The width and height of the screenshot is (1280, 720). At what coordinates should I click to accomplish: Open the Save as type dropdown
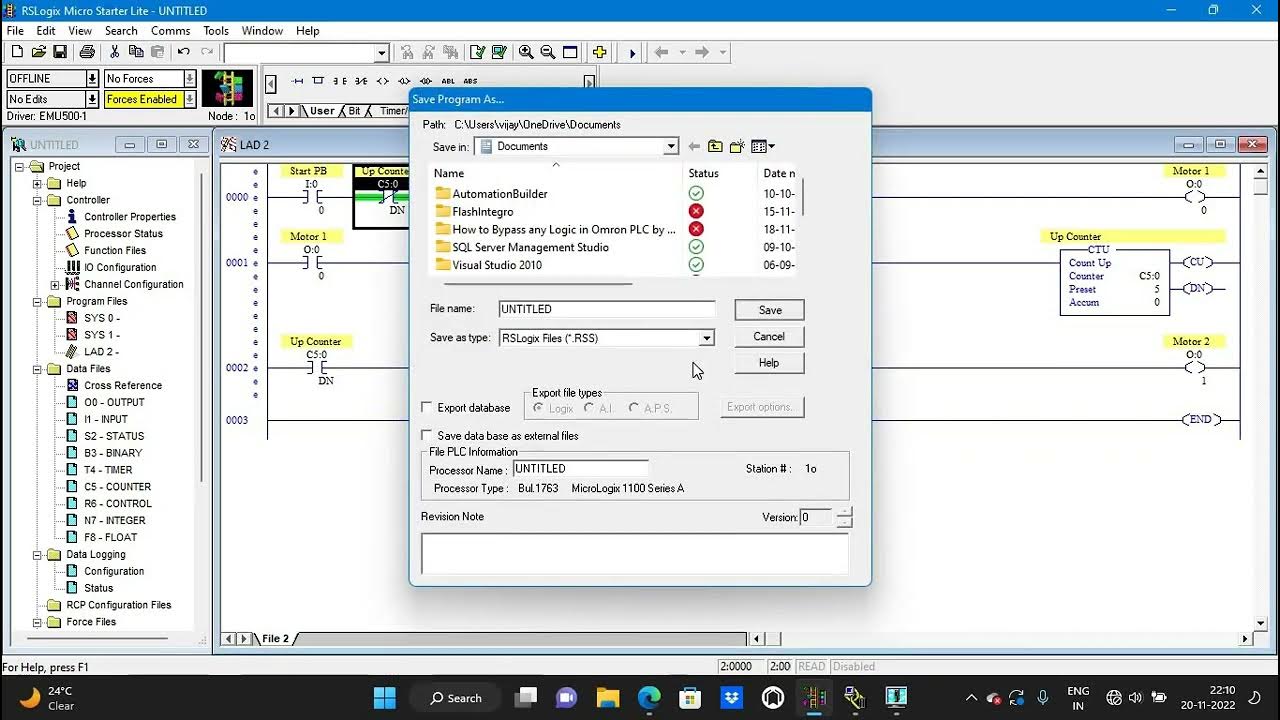click(706, 338)
